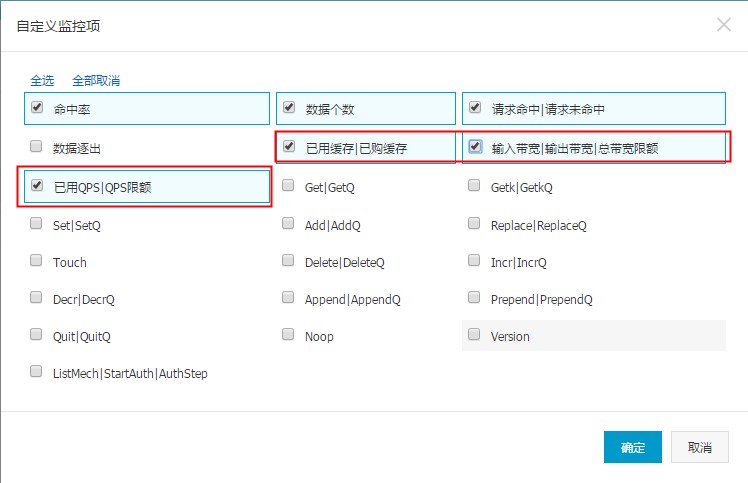
Task: Check the Get|GetQ option
Action: pos(288,185)
